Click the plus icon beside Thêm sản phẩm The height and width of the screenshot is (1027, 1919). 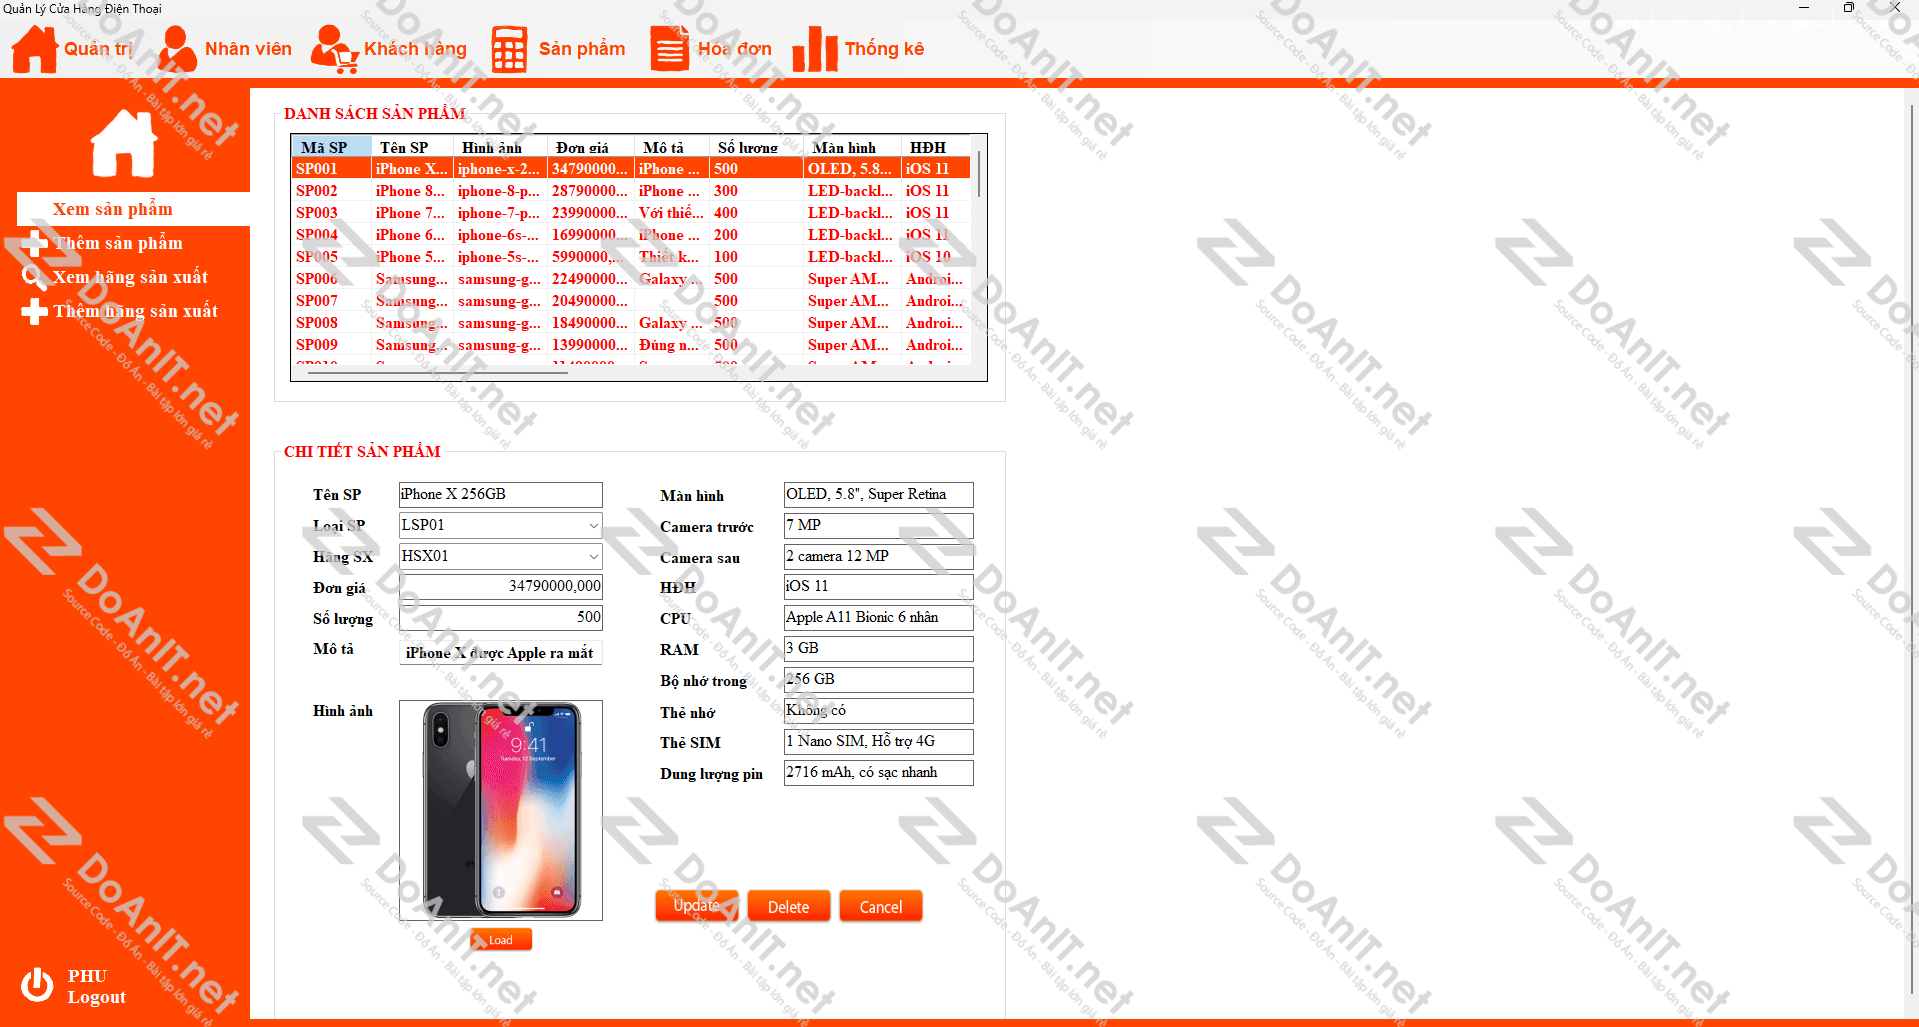pos(34,243)
